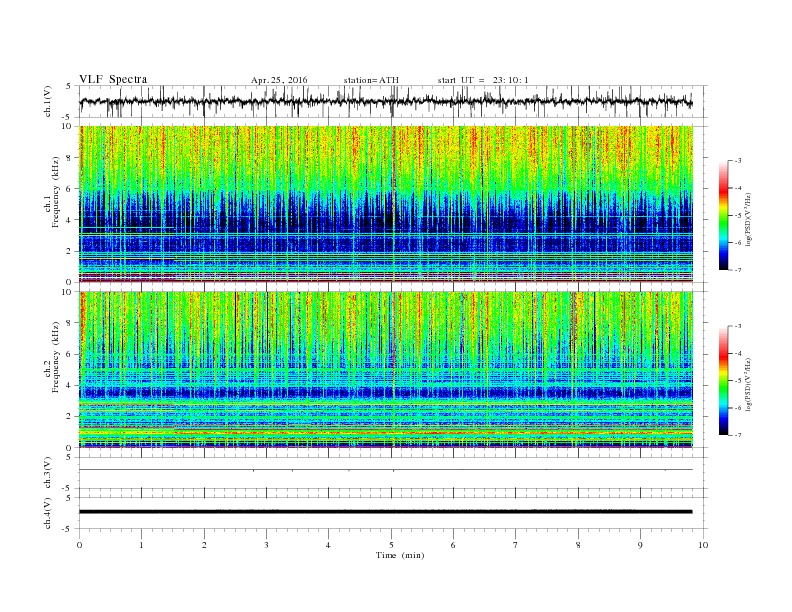Select the "start UT = 23:10:1" text

(483, 80)
